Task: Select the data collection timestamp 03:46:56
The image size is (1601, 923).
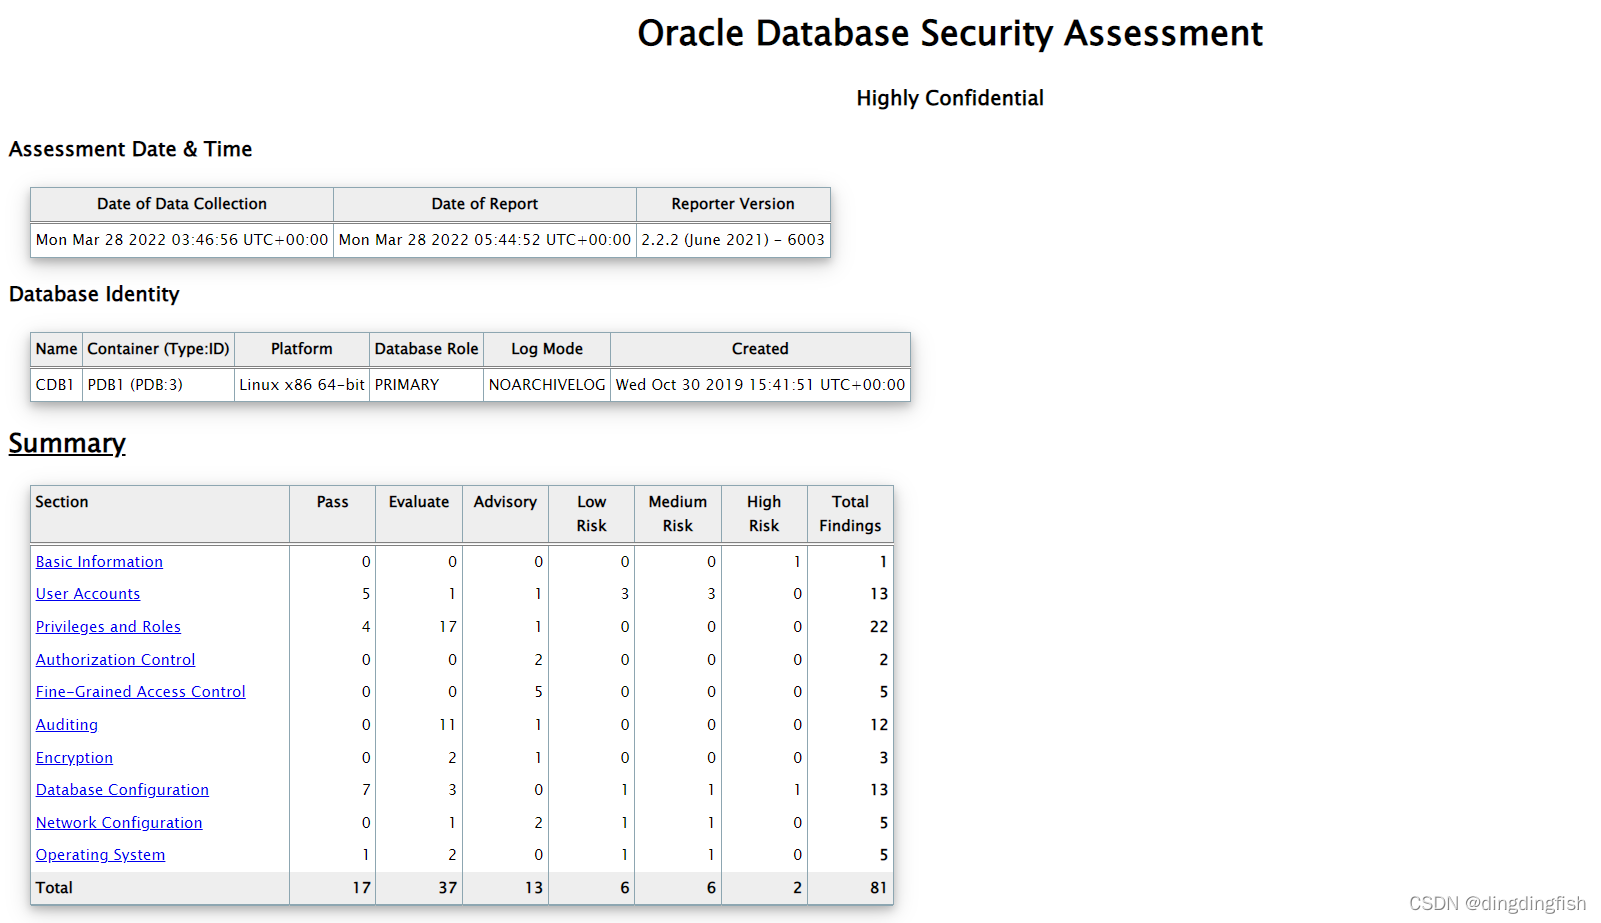Action: pyautogui.click(x=182, y=240)
